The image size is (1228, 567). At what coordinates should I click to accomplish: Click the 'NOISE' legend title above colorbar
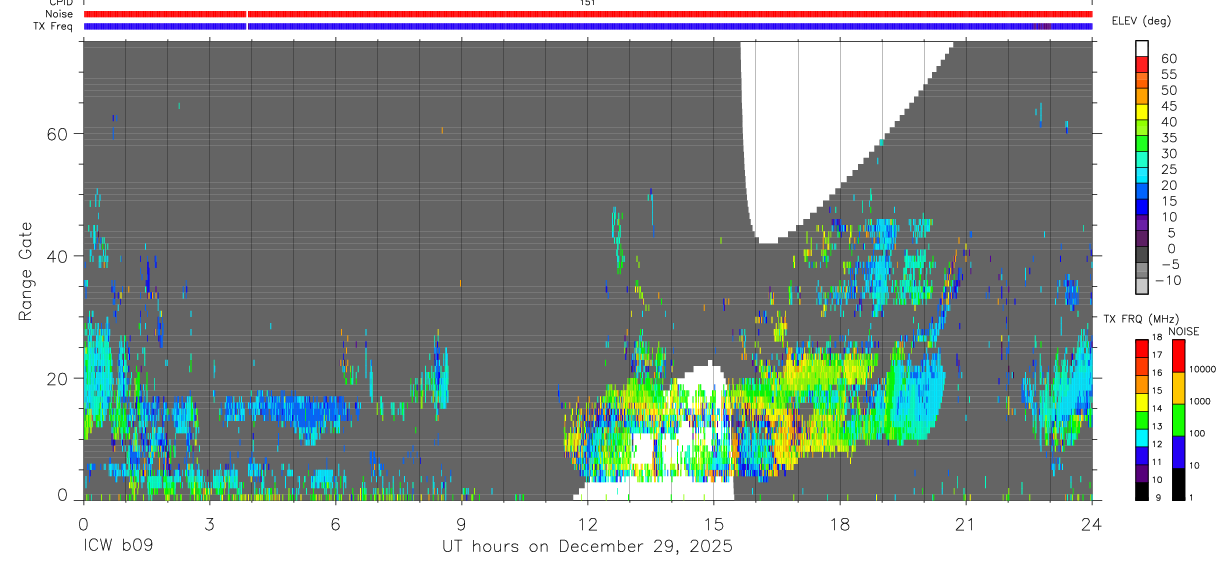(1183, 331)
